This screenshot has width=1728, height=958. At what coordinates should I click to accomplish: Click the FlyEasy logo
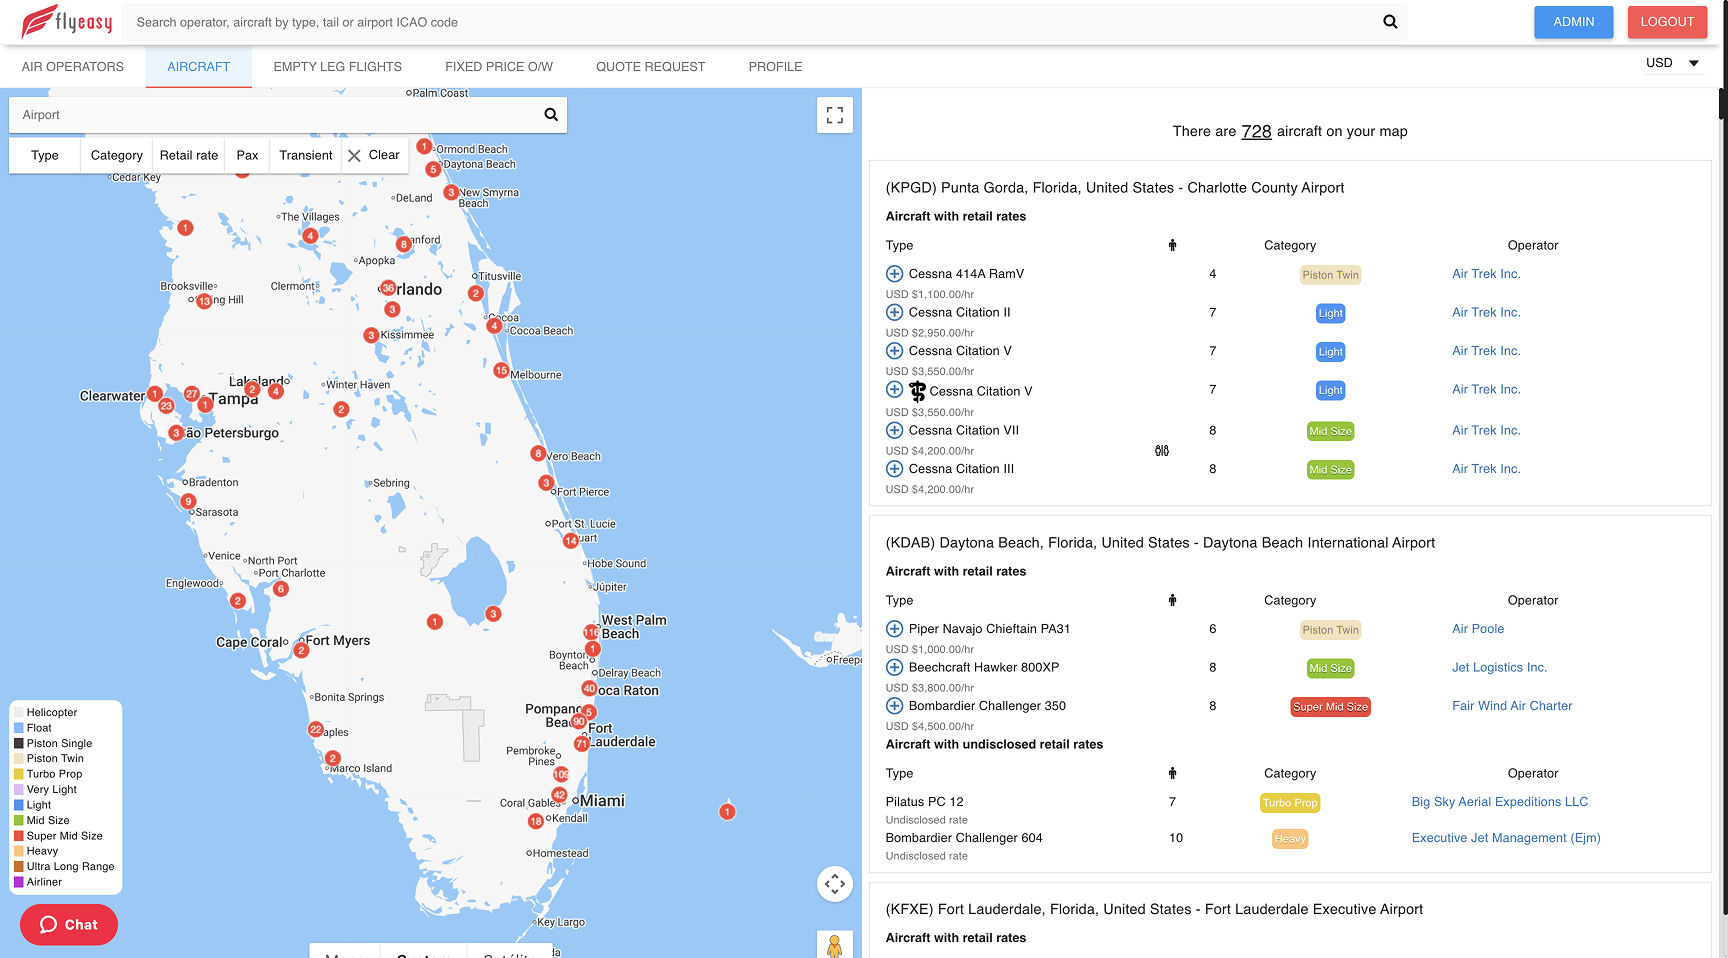click(67, 21)
